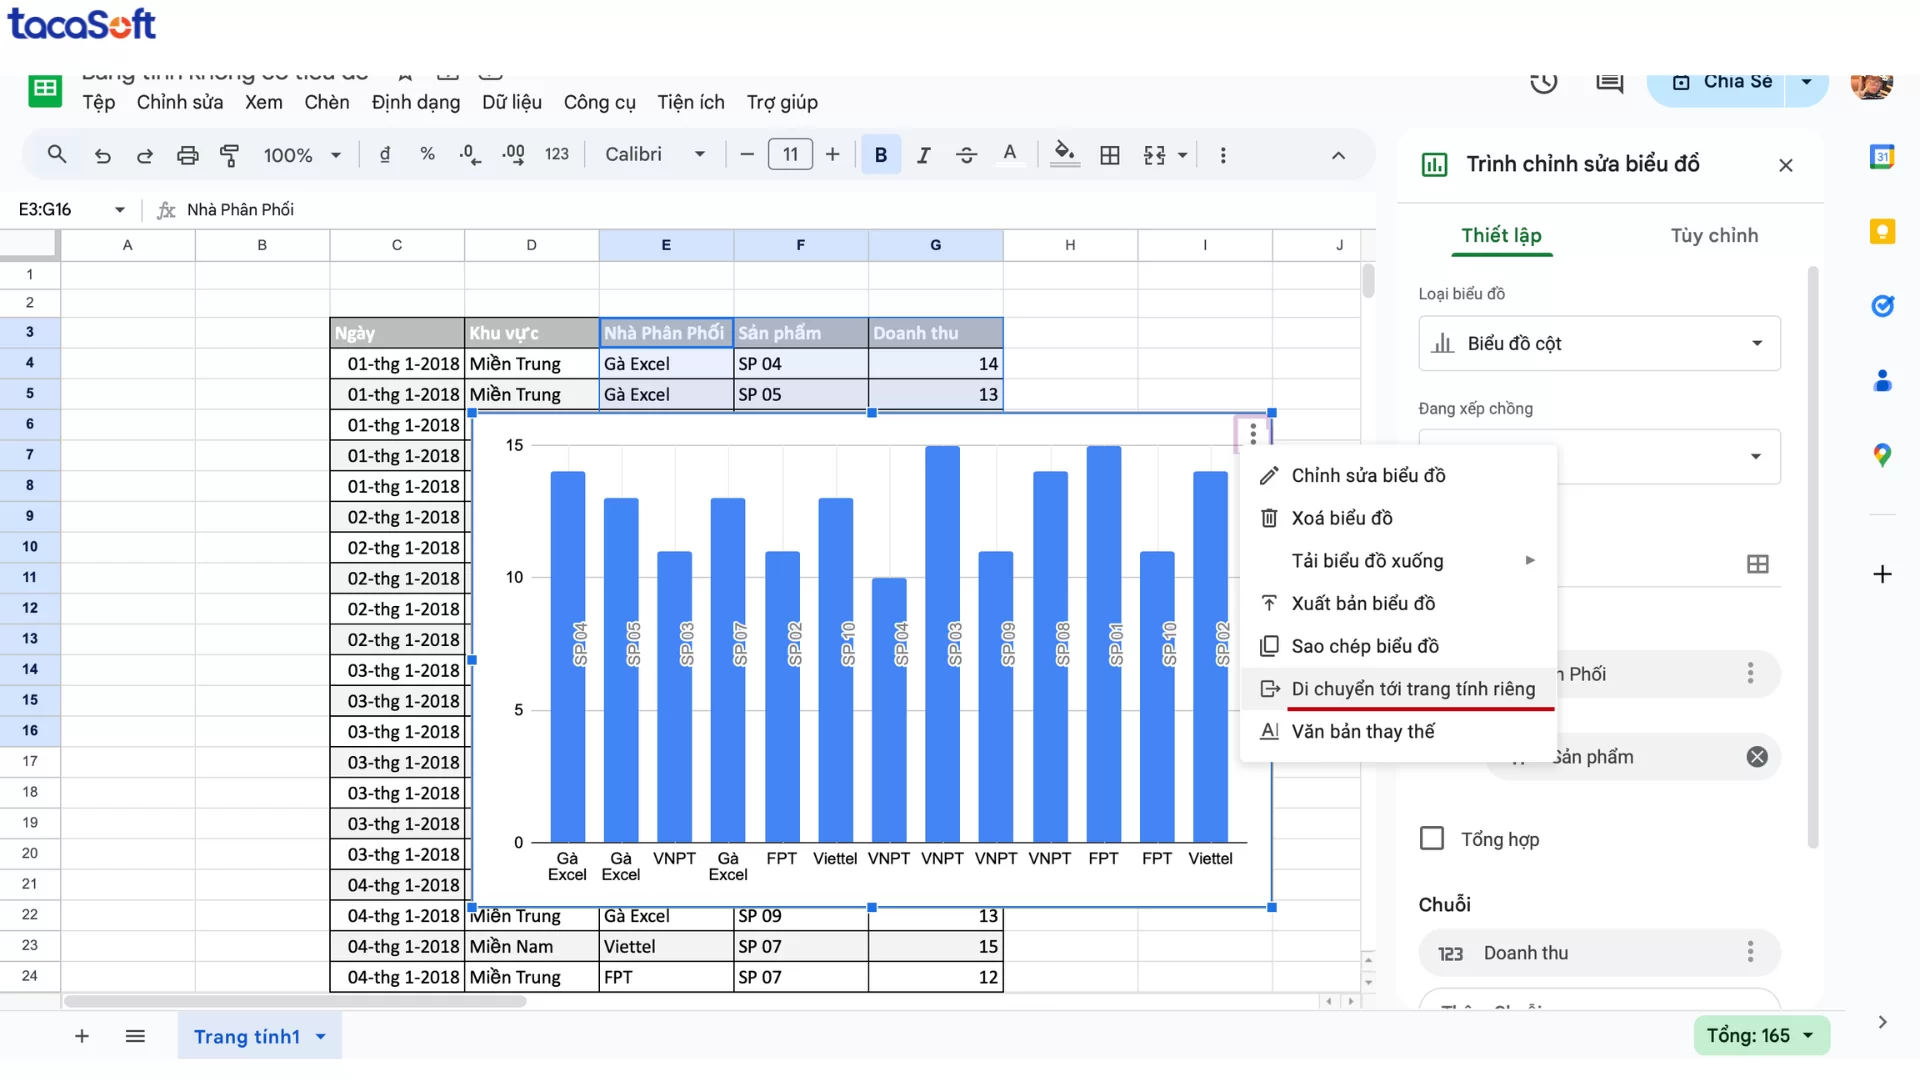This screenshot has width=1920, height=1080.
Task: Open the Loại biểu đồ dropdown
Action: 1598,343
